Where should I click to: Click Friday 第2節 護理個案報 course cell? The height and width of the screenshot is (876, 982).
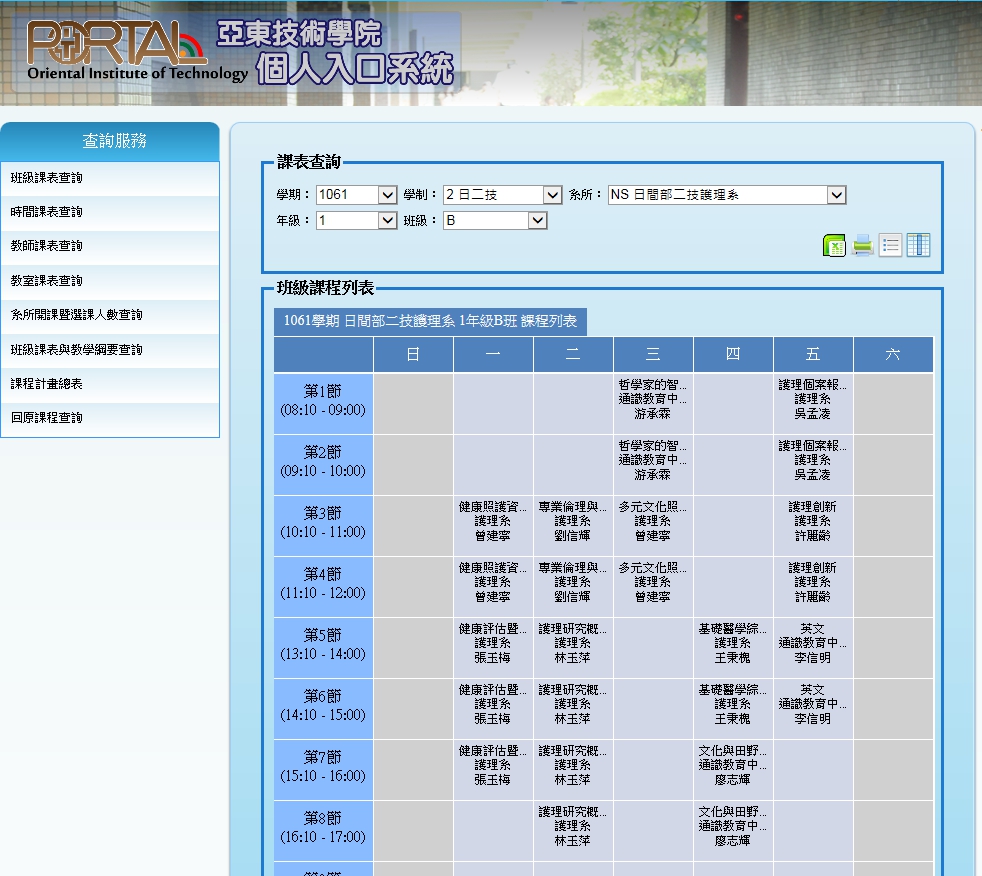click(x=813, y=465)
